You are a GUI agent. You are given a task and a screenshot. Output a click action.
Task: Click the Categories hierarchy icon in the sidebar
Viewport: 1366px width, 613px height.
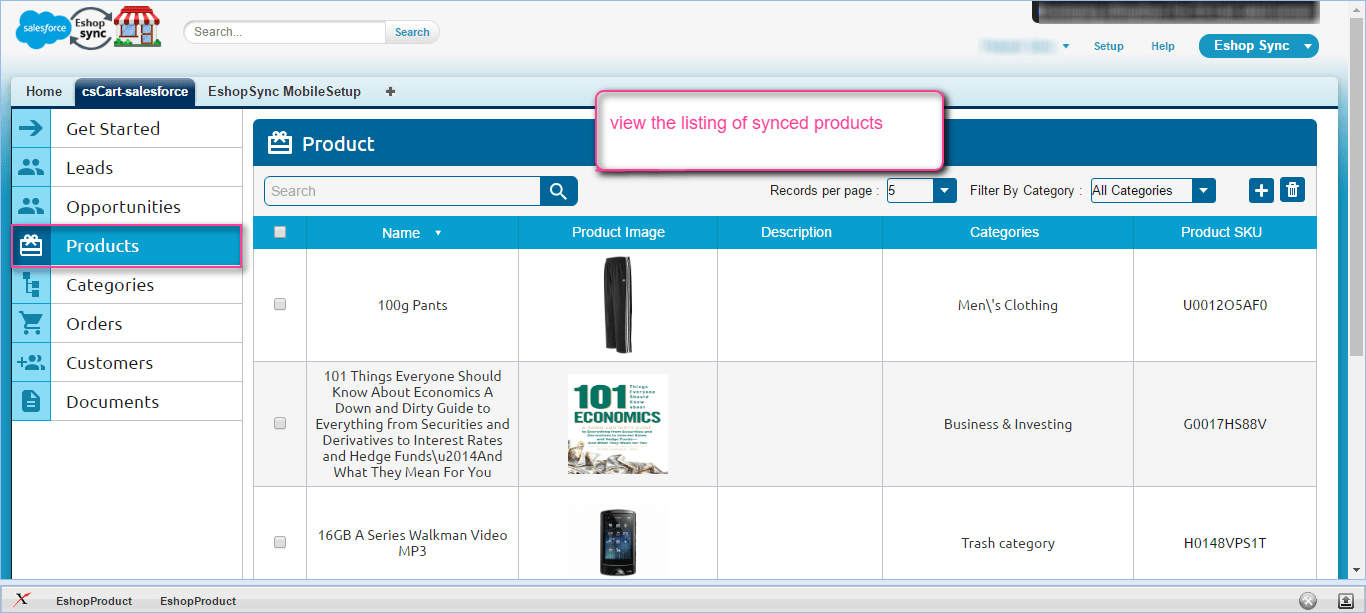tap(30, 284)
